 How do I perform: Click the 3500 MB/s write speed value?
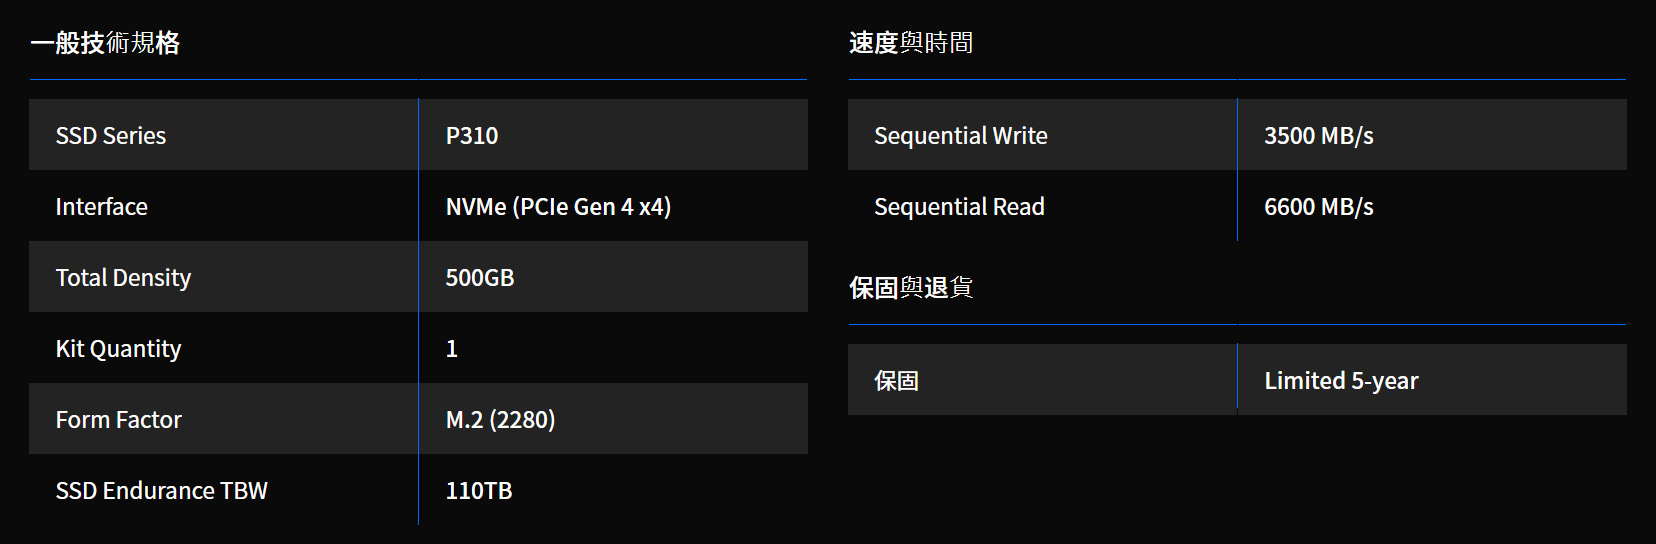1319,136
